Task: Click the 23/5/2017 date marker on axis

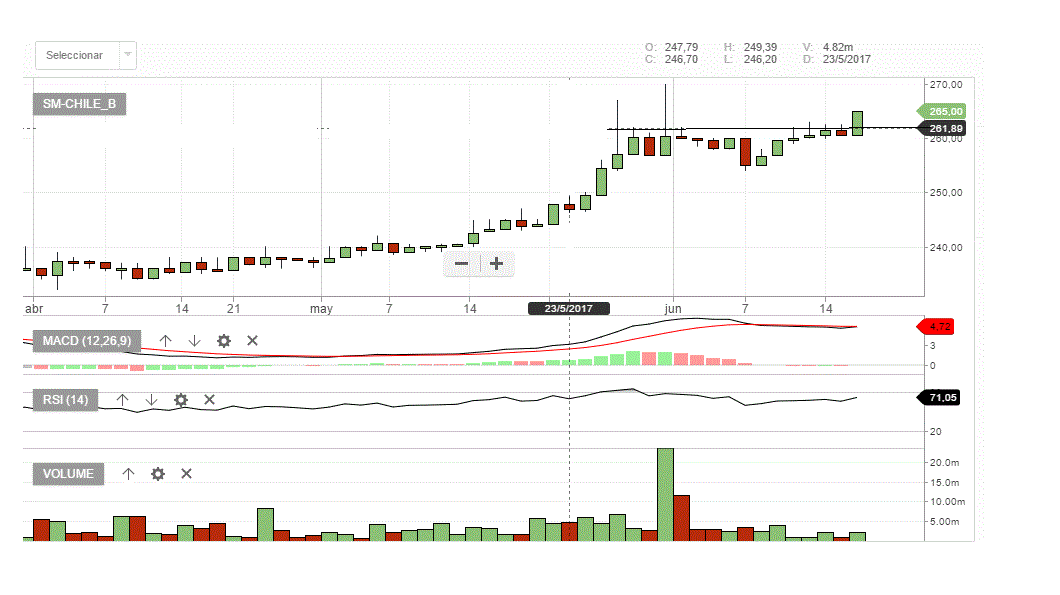Action: coord(569,308)
